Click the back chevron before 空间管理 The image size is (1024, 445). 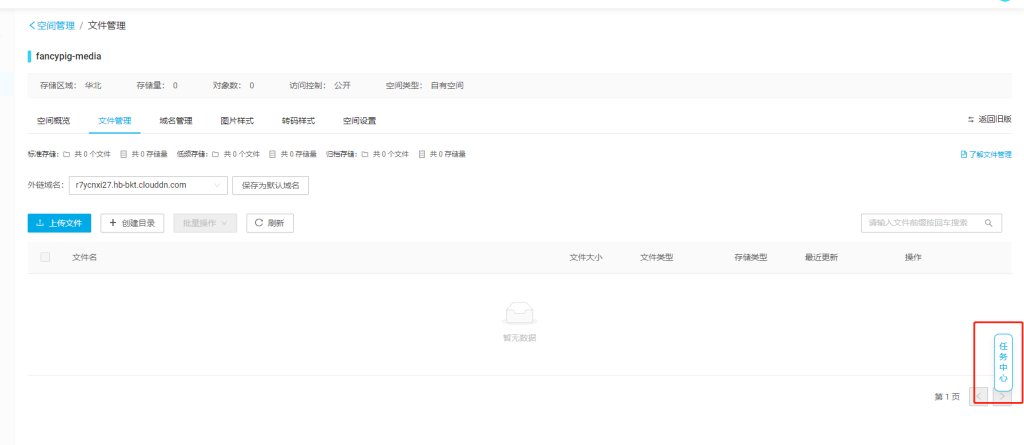(32, 25)
